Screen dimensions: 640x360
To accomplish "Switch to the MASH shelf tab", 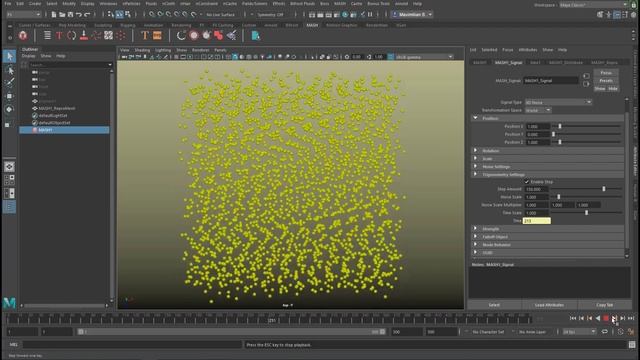I will 312,25.
